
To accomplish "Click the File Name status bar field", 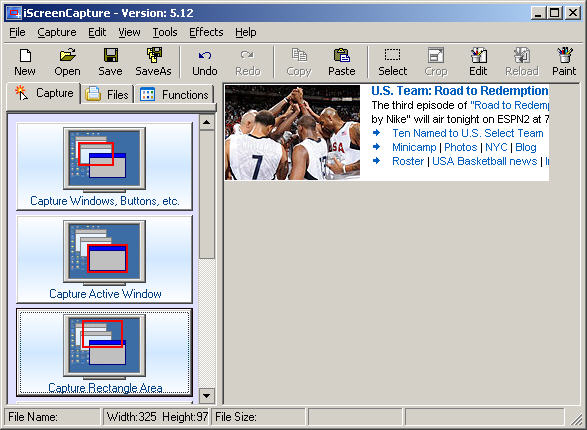I will point(52,417).
